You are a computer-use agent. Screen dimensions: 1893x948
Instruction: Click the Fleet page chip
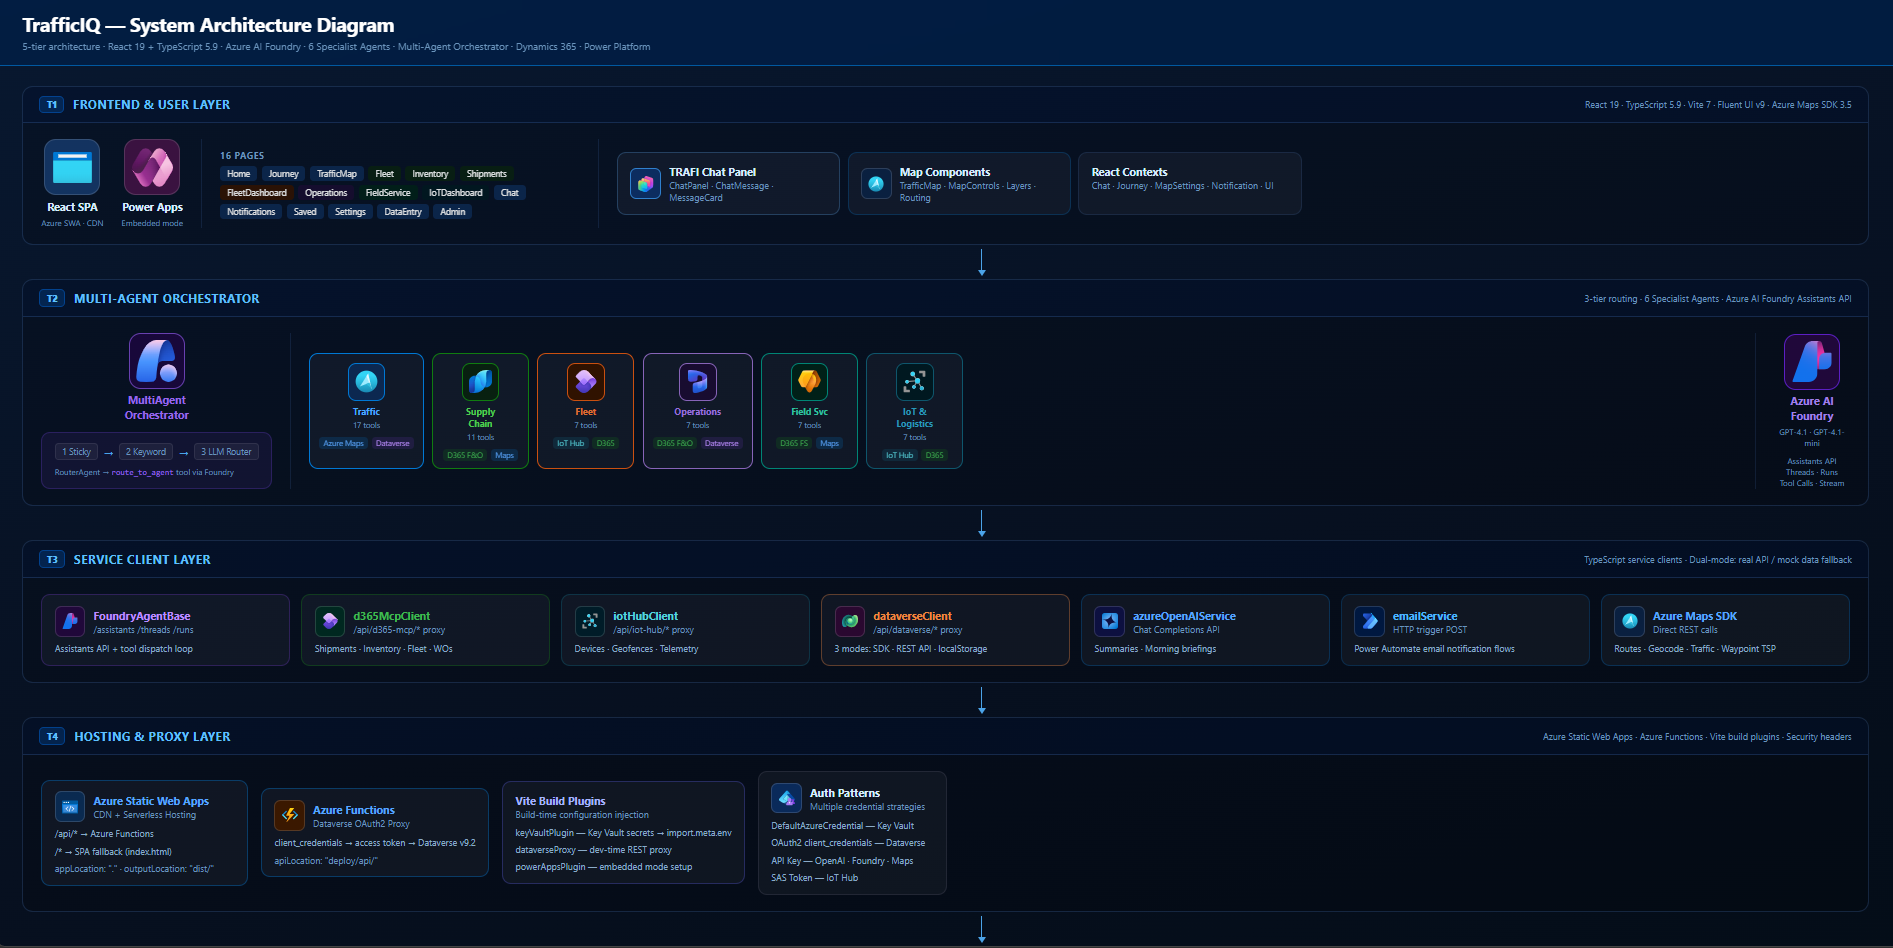pyautogui.click(x=385, y=174)
